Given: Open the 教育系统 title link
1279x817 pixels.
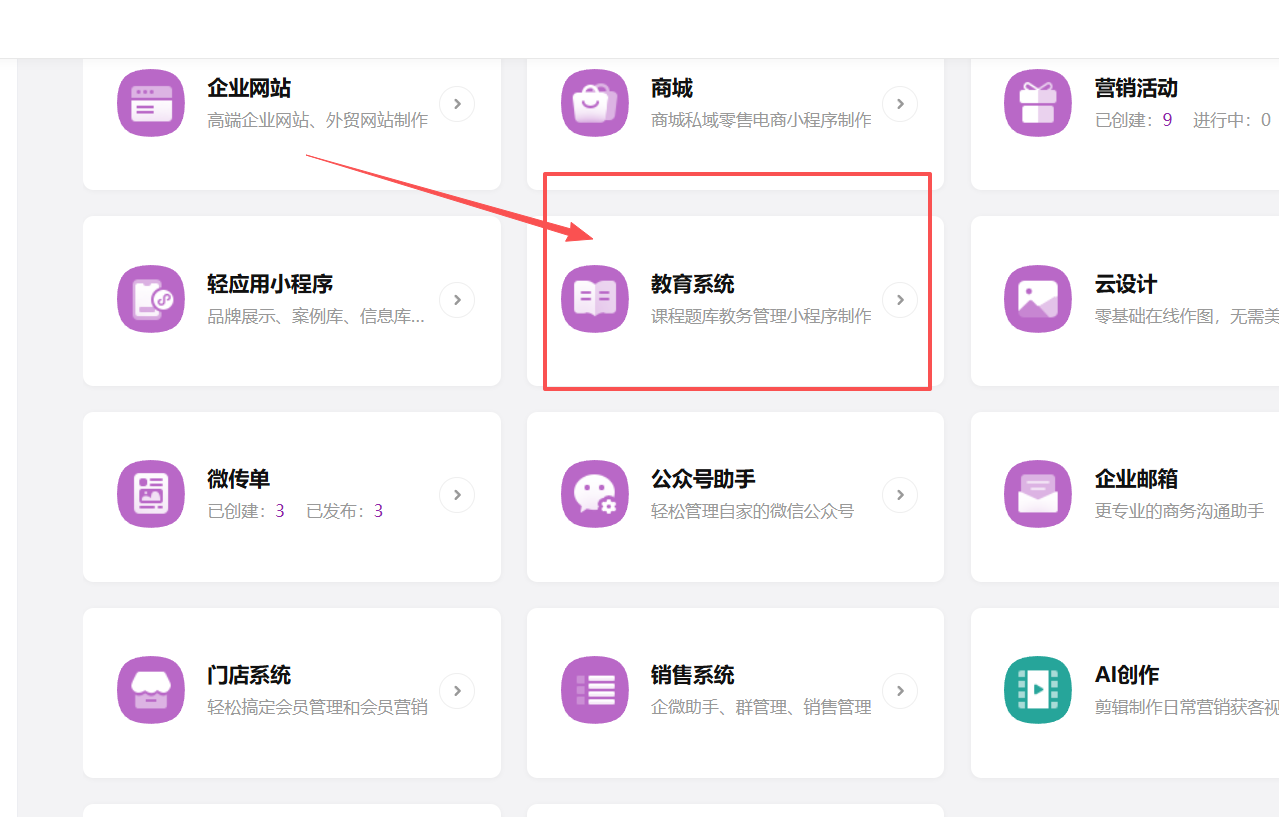Looking at the screenshot, I should [x=693, y=284].
